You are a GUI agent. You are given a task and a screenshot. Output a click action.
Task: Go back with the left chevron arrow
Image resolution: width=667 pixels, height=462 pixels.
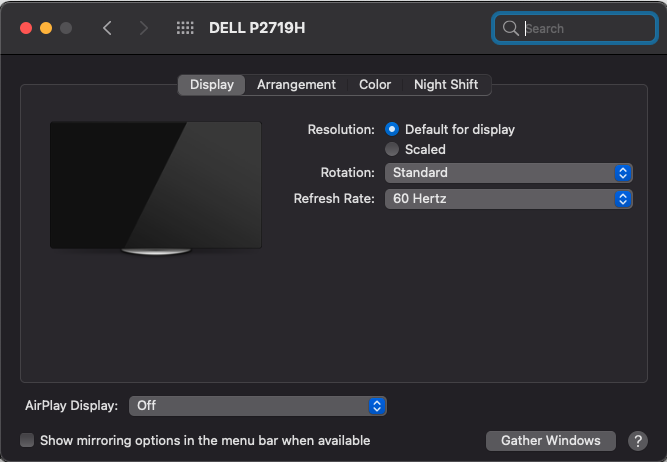click(107, 29)
